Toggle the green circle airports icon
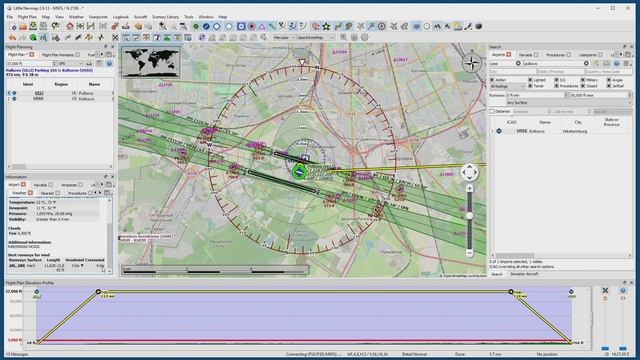The width and height of the screenshot is (640, 360). (x=196, y=27)
